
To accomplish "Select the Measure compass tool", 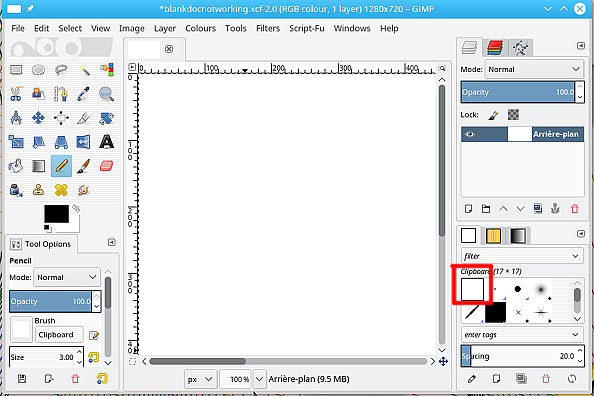I will [16, 118].
